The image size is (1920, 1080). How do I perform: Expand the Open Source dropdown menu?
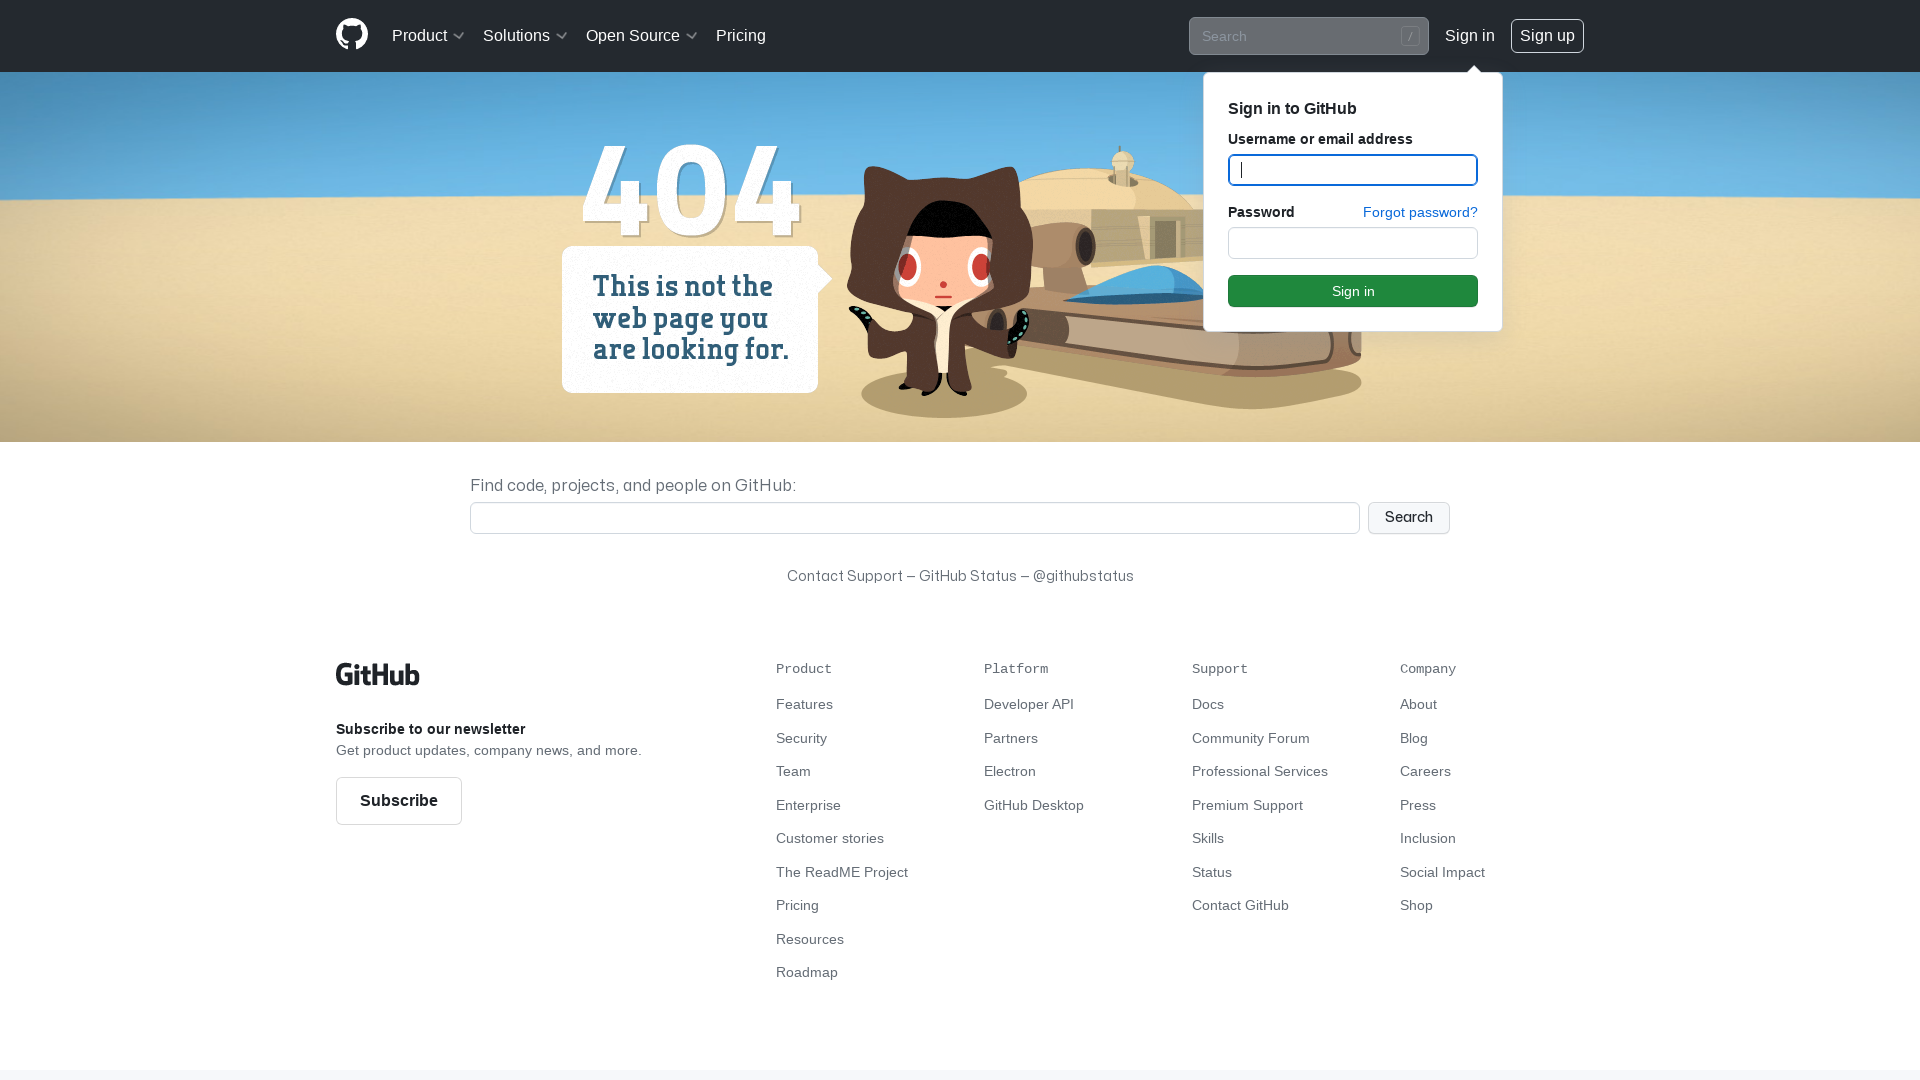coord(641,36)
